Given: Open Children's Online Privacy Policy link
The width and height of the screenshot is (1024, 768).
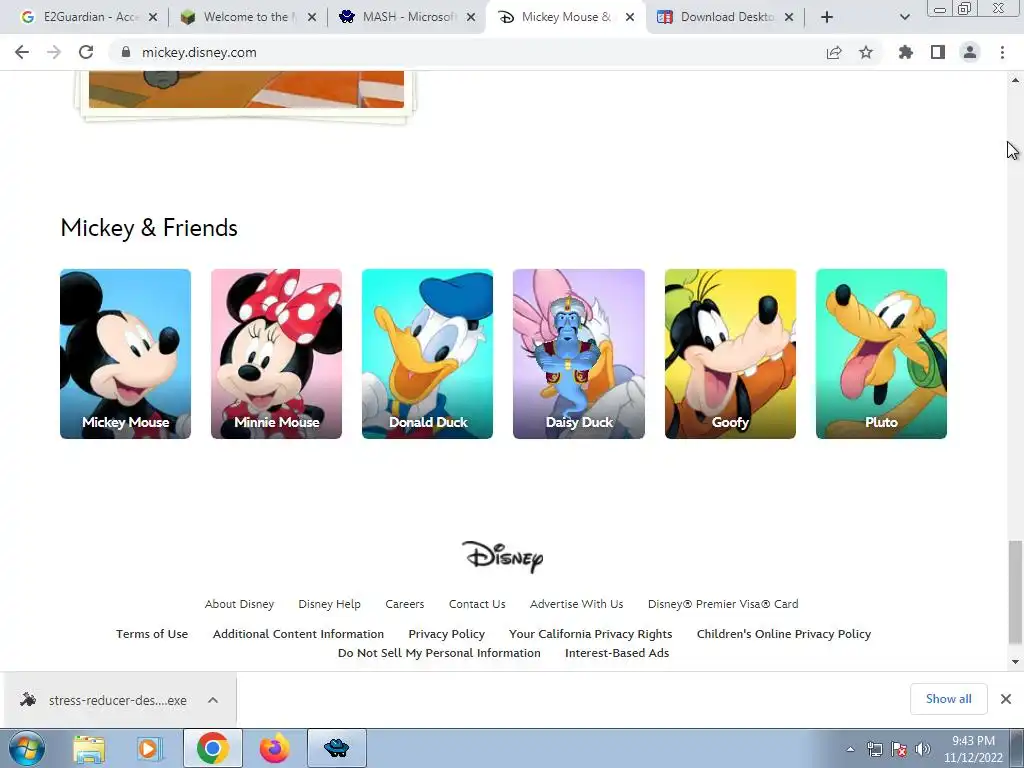Looking at the screenshot, I should tap(784, 633).
